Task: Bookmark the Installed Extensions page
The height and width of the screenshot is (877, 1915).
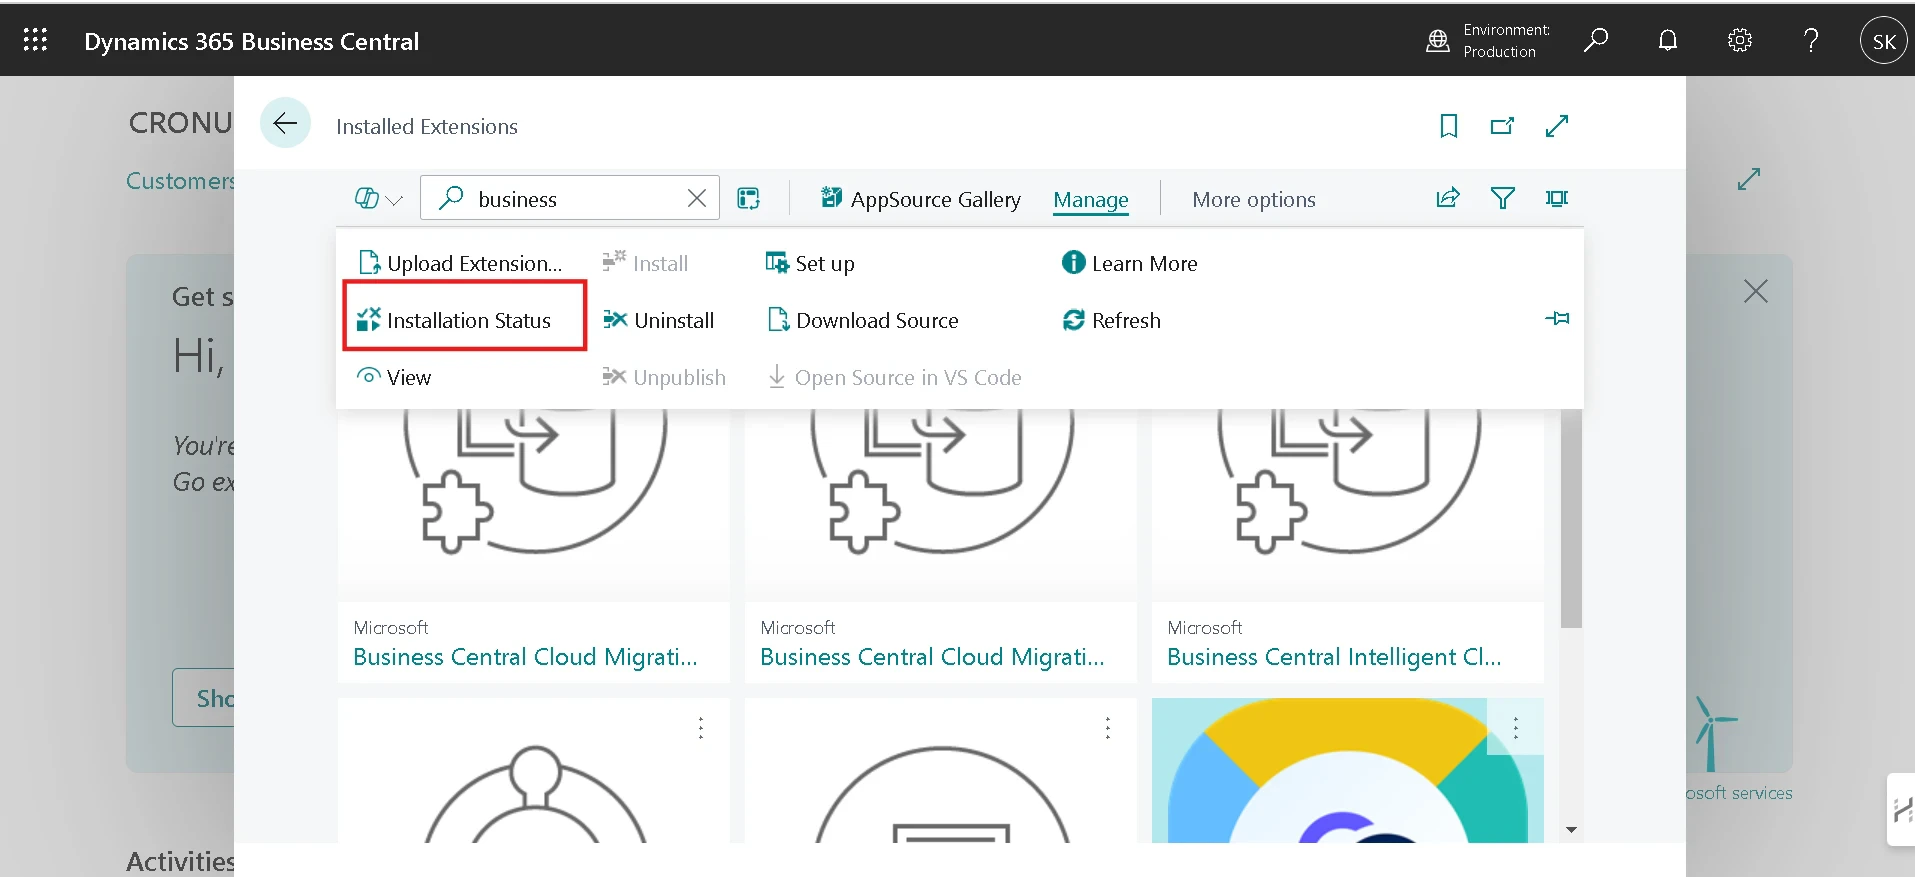Action: [x=1448, y=126]
